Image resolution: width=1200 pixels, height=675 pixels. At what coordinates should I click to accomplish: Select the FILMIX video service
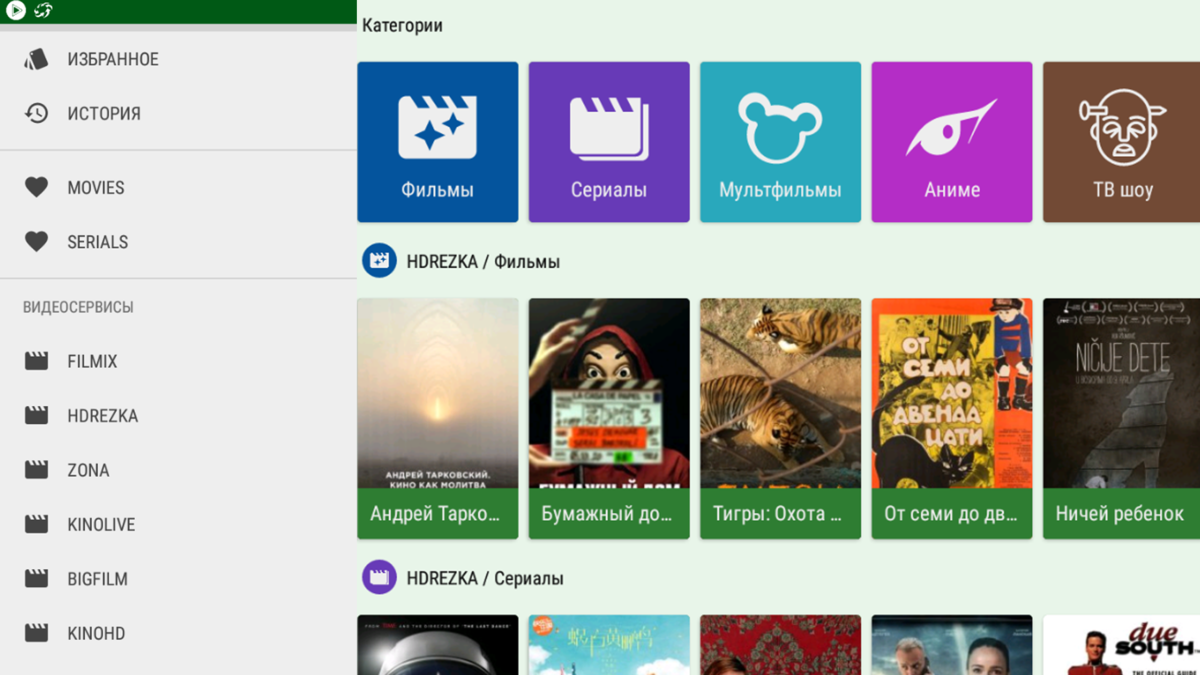pyautogui.click(x=178, y=361)
